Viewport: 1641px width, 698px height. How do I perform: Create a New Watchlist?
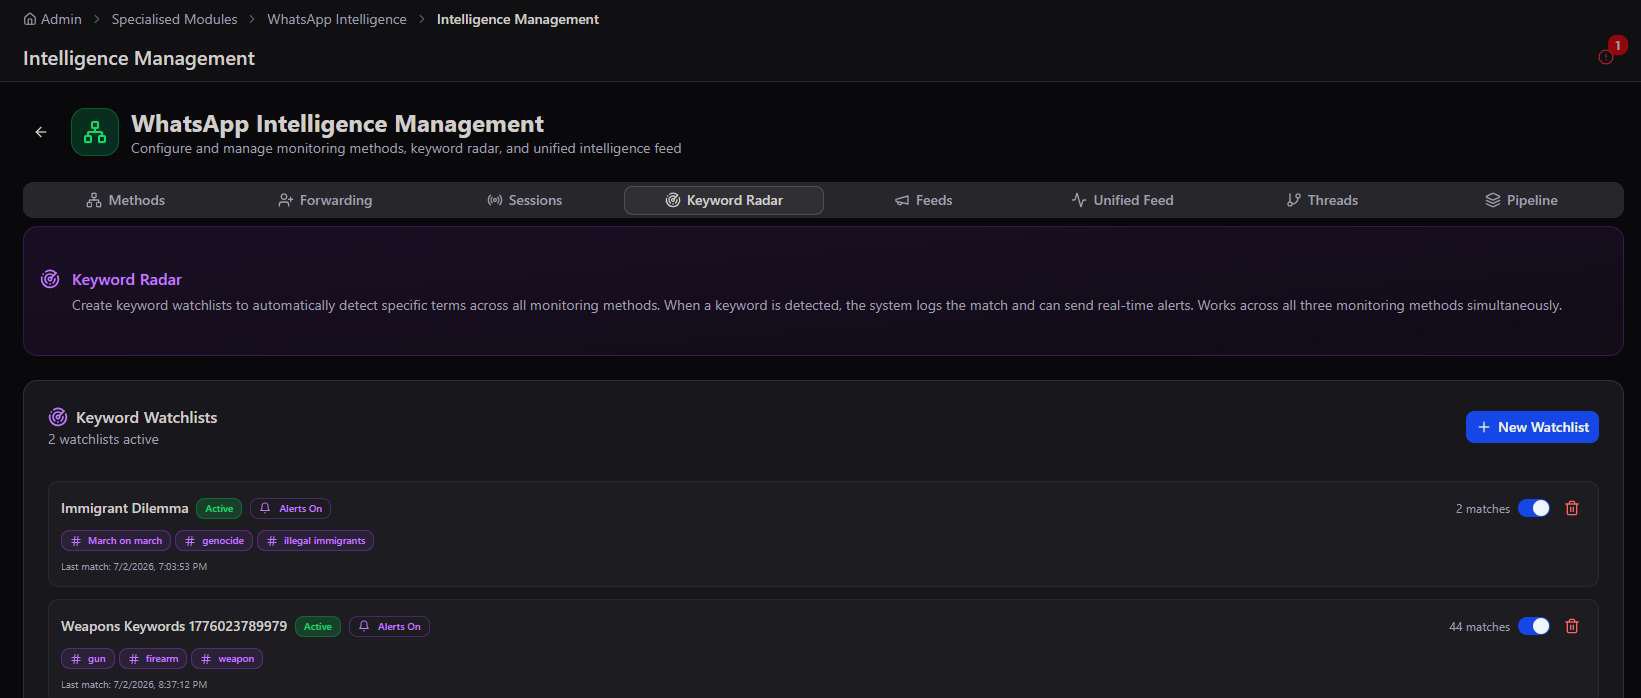coord(1532,427)
